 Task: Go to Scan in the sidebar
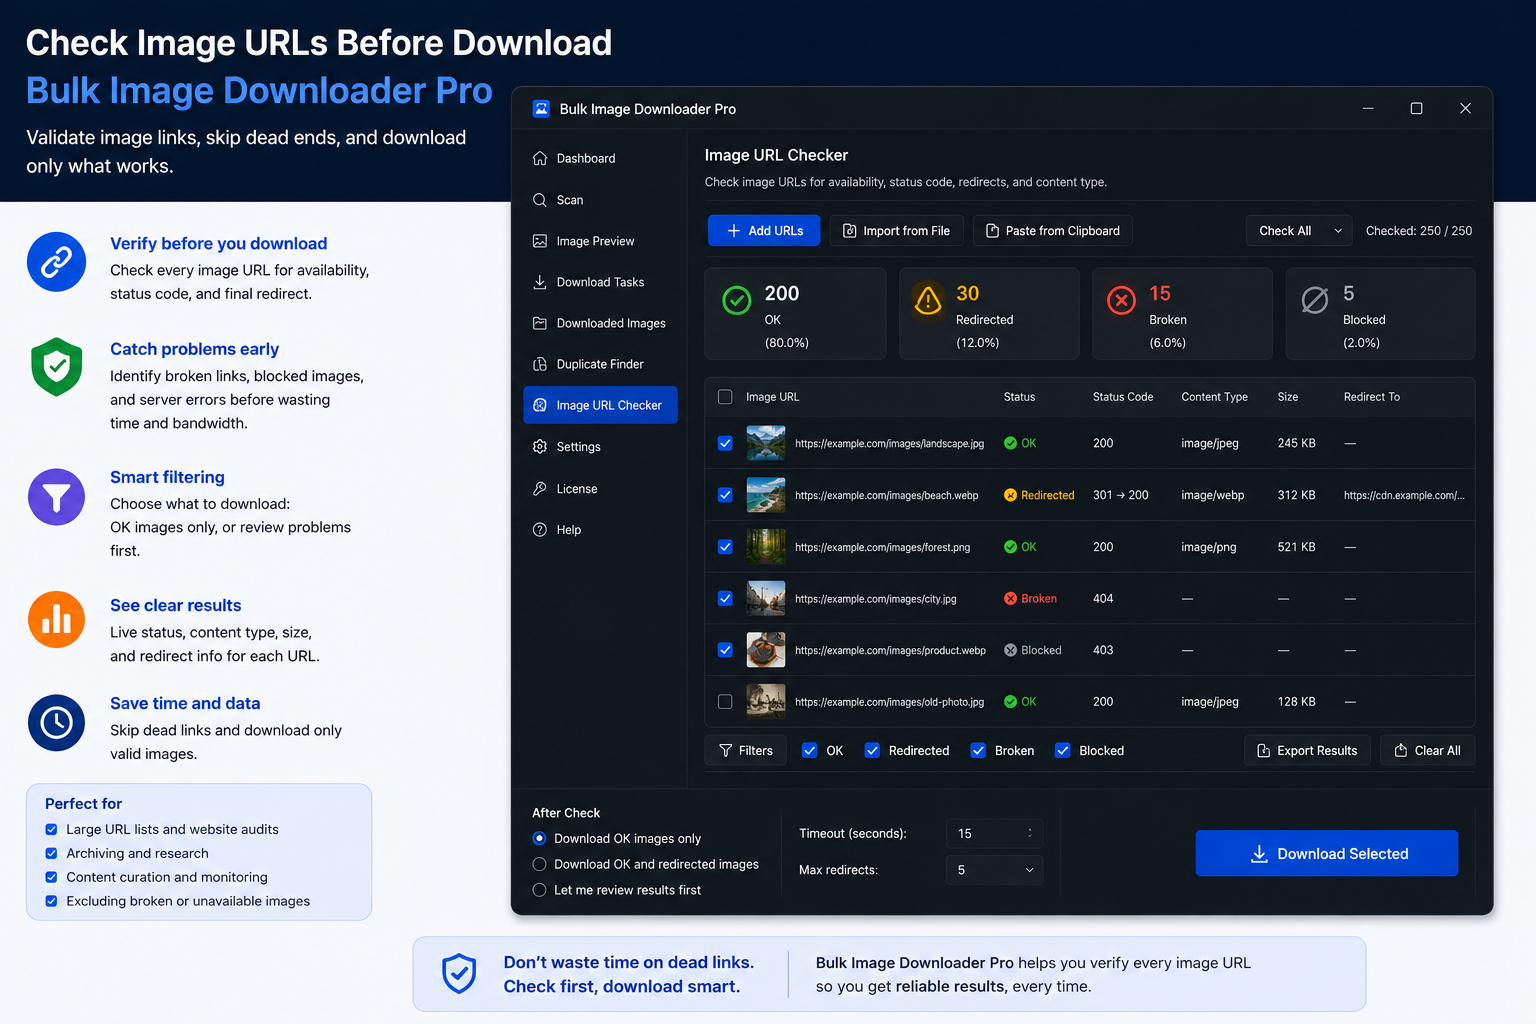(600, 200)
